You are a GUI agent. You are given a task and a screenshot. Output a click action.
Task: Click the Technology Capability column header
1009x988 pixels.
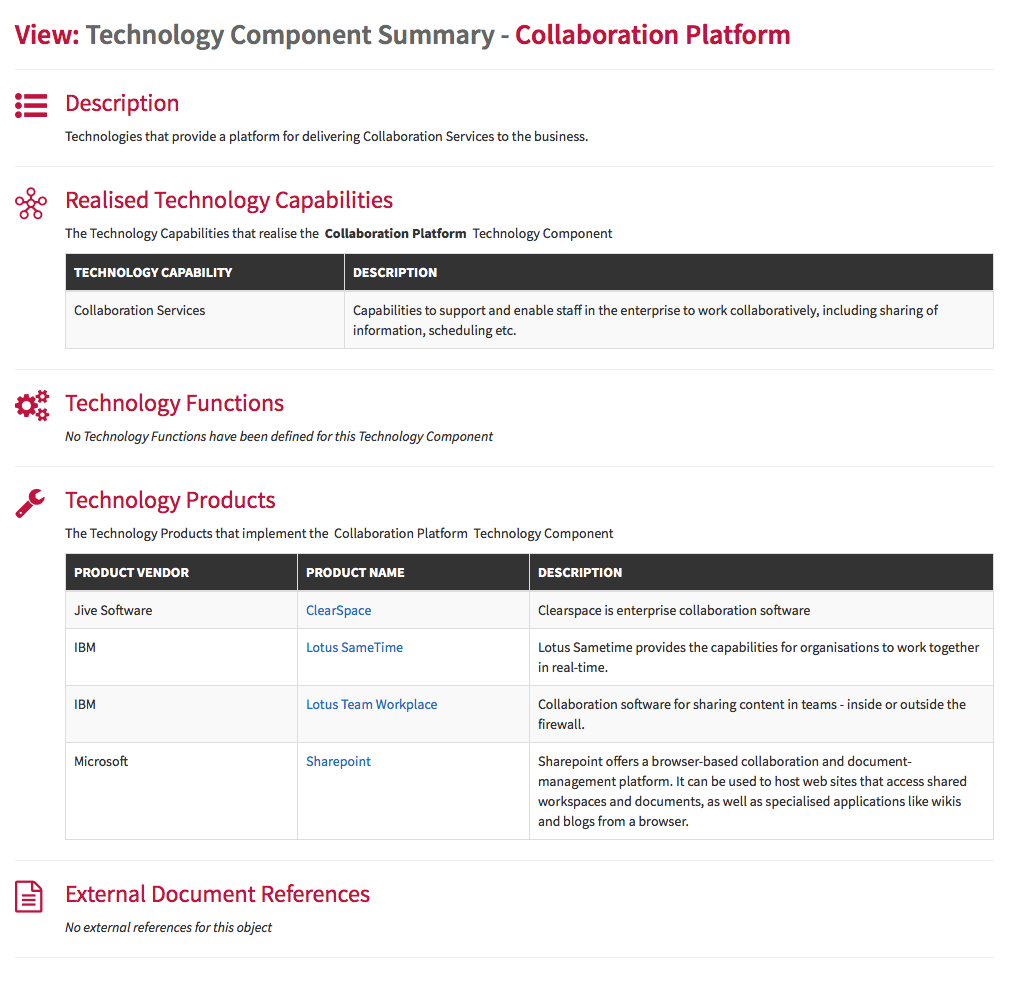pyautogui.click(x=205, y=272)
